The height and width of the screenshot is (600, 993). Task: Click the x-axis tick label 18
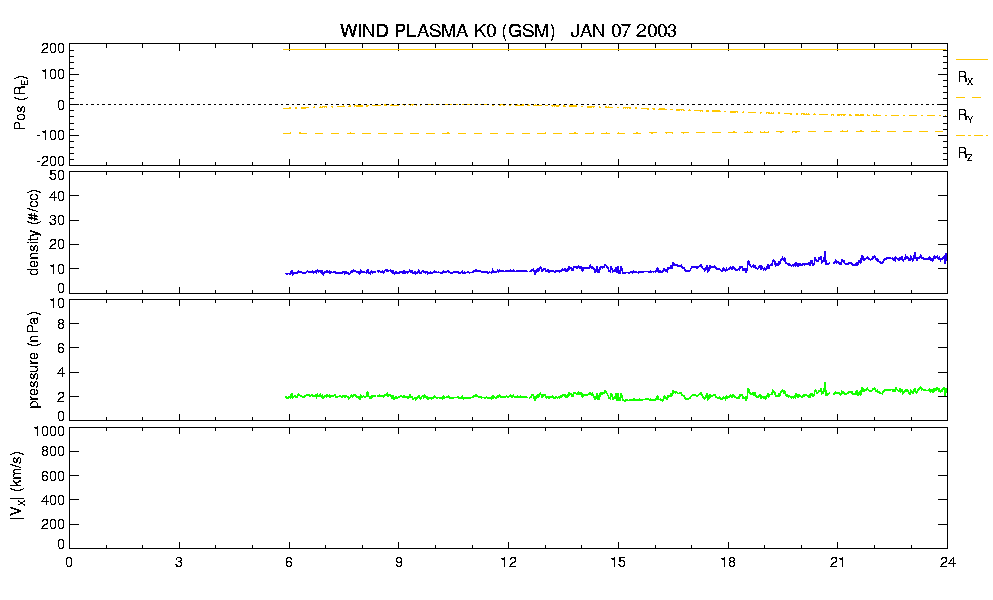tap(728, 563)
